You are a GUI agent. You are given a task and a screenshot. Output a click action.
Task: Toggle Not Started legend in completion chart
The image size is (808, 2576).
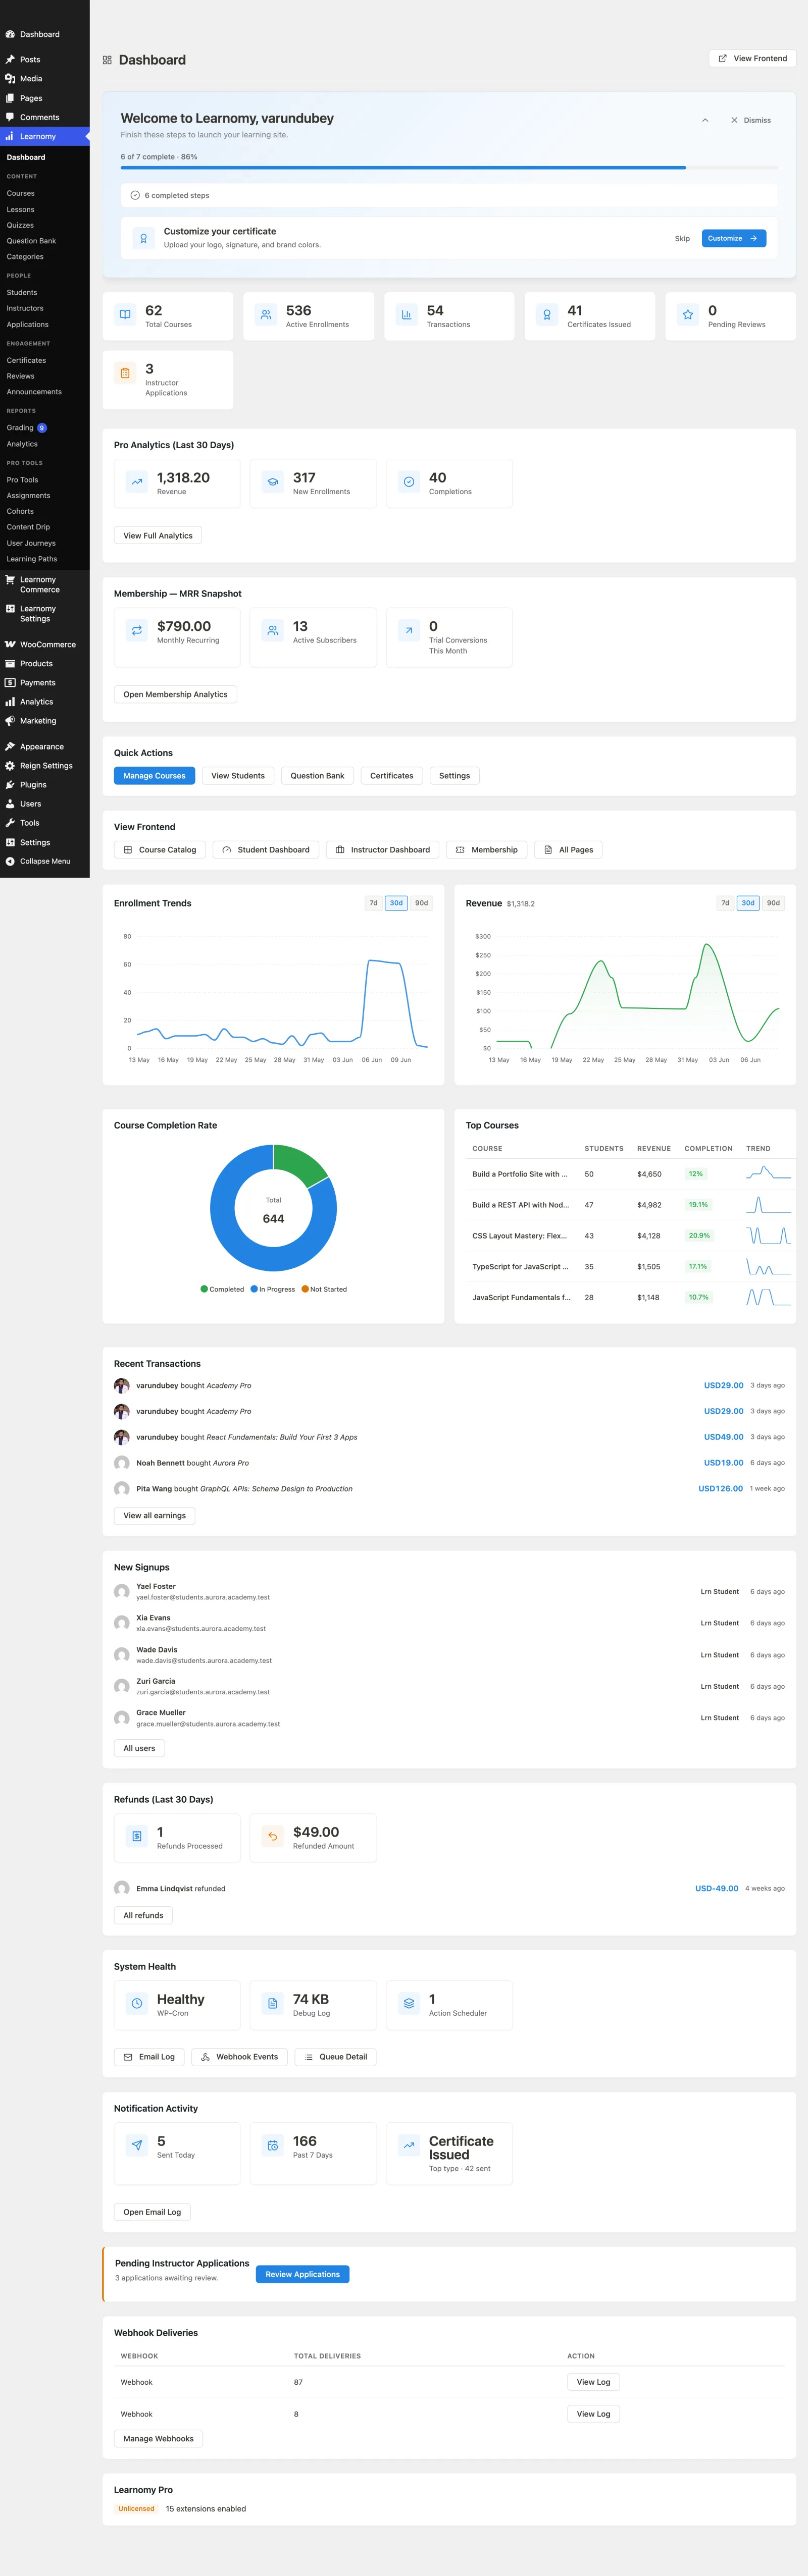point(324,1289)
